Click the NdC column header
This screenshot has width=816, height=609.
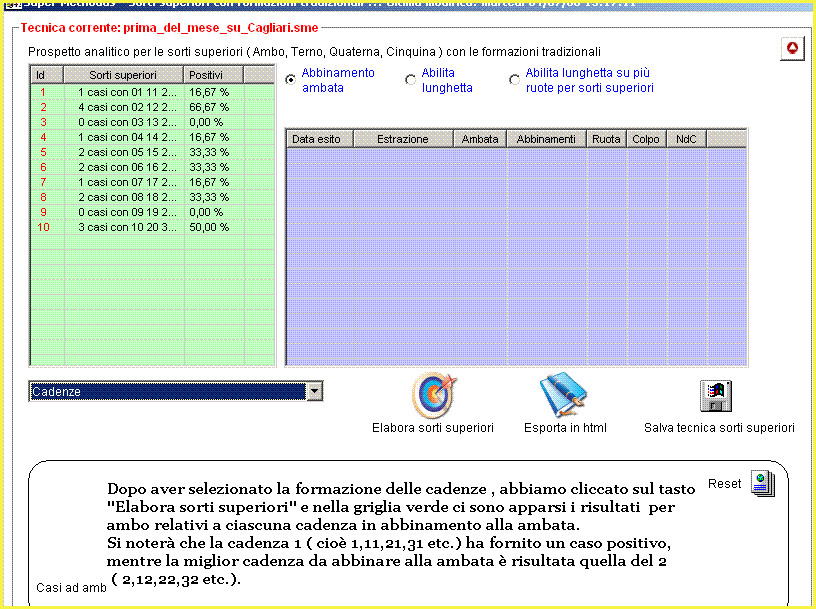686,139
